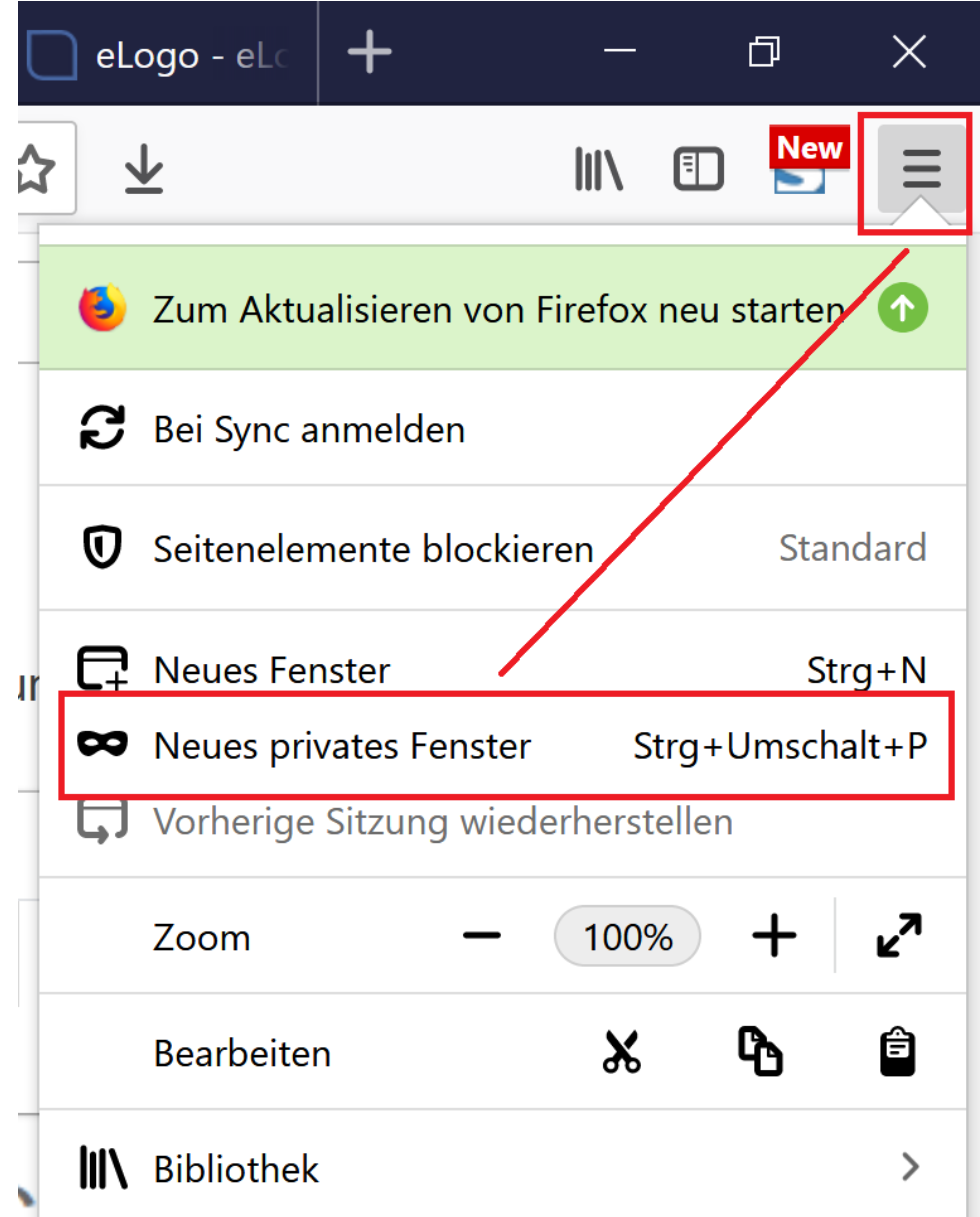Cut using the scissors icon
The width and height of the screenshot is (980, 1217).
pyautogui.click(x=622, y=1053)
